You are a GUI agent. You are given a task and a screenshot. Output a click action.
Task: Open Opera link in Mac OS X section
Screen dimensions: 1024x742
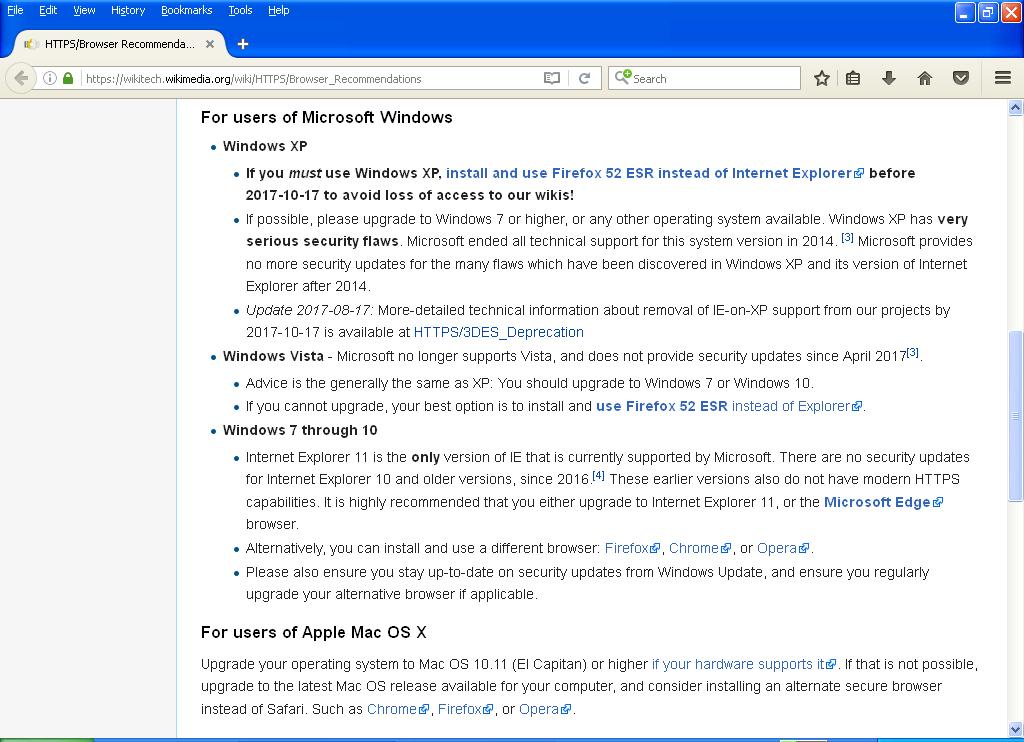(x=545, y=709)
